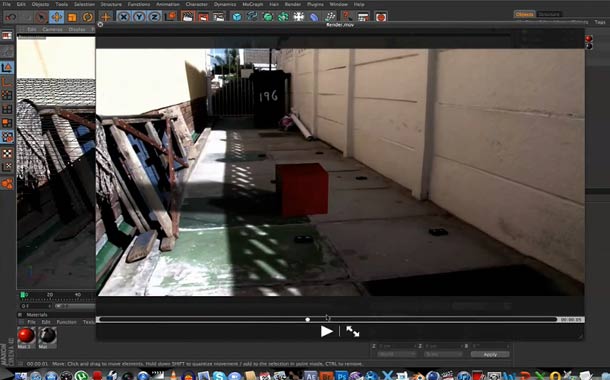
Task: Close the Render.mov preview window
Action: (100, 25)
